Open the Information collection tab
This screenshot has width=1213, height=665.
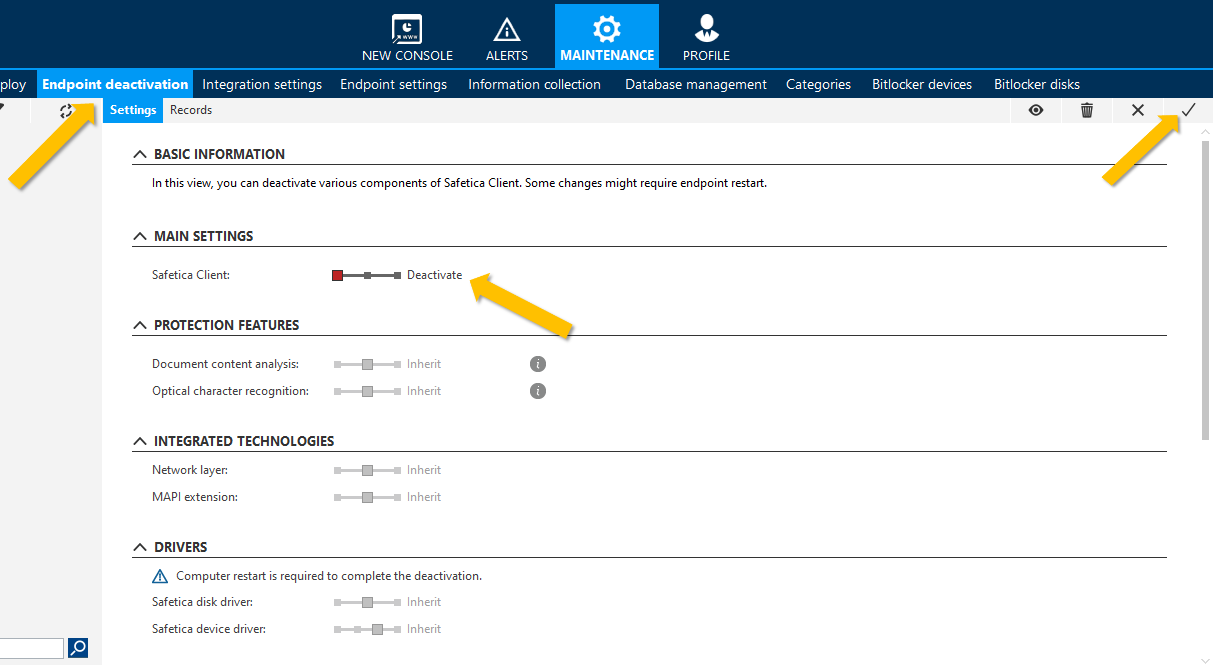(534, 84)
